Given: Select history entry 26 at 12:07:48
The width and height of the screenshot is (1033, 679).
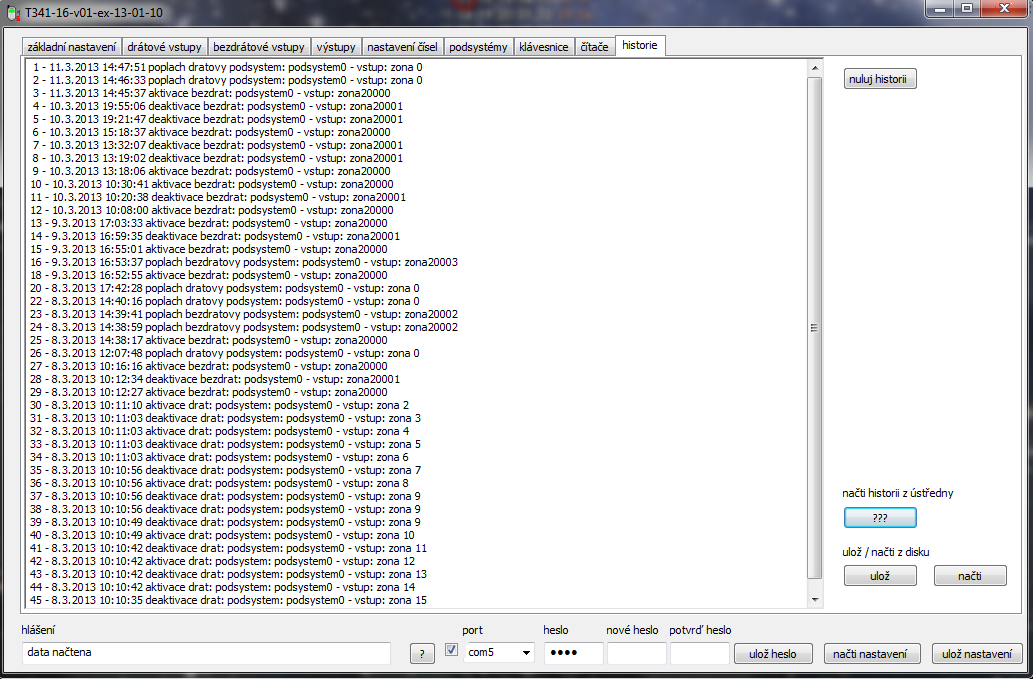Looking at the screenshot, I should 225,353.
